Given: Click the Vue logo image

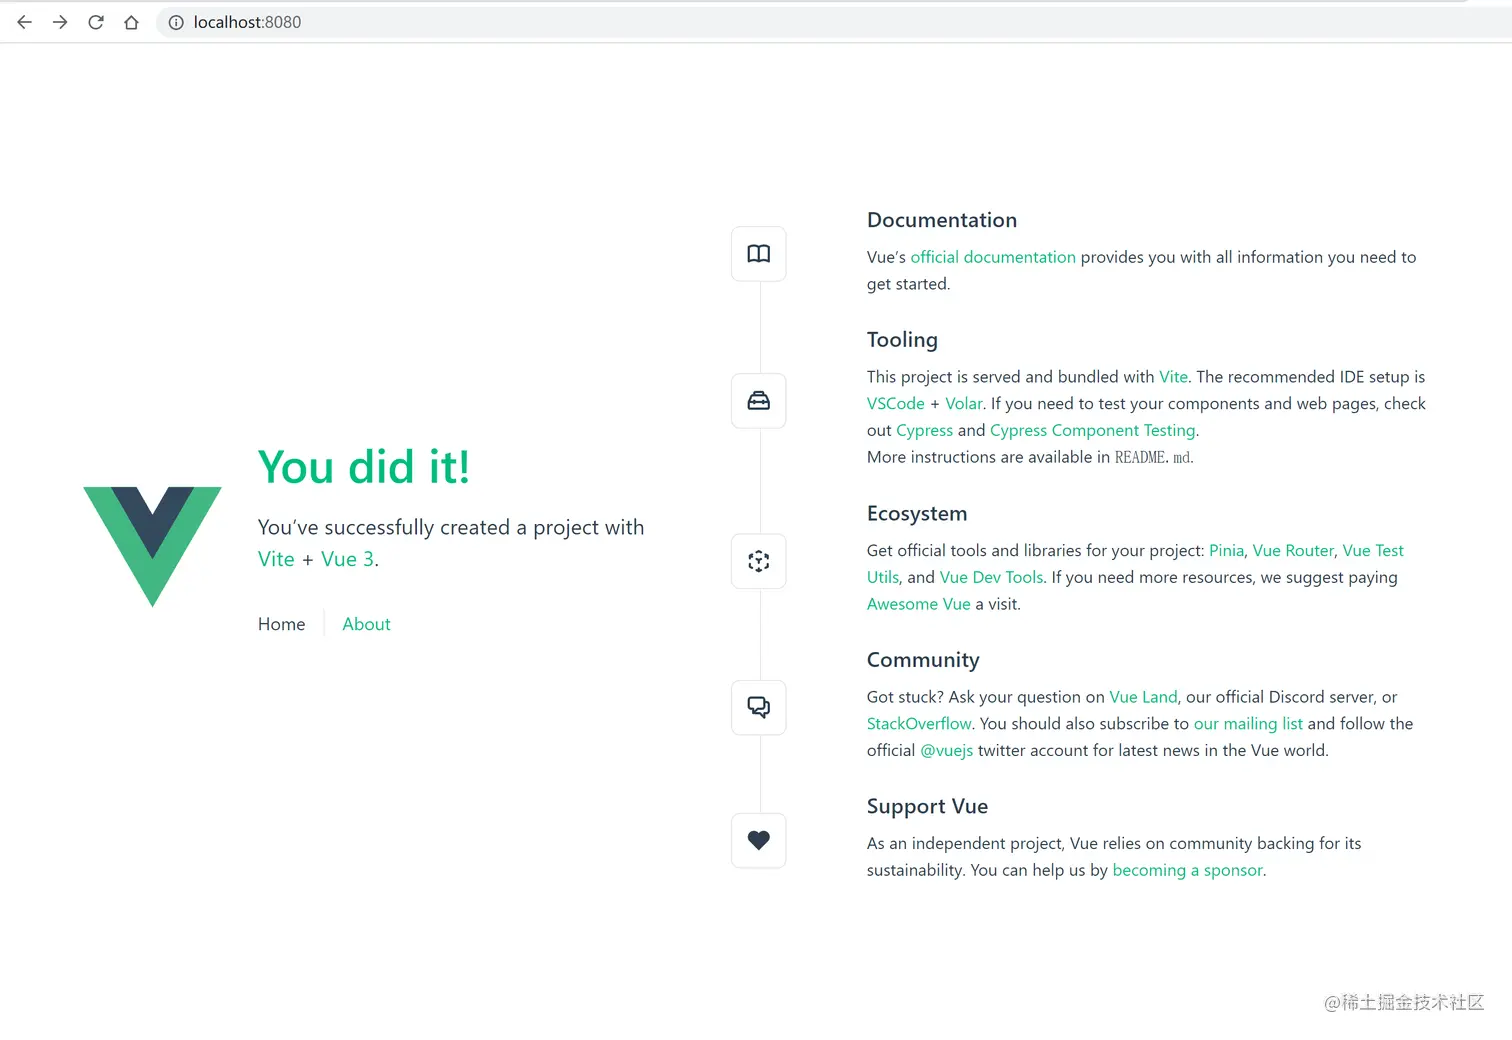Looking at the screenshot, I should tap(152, 546).
